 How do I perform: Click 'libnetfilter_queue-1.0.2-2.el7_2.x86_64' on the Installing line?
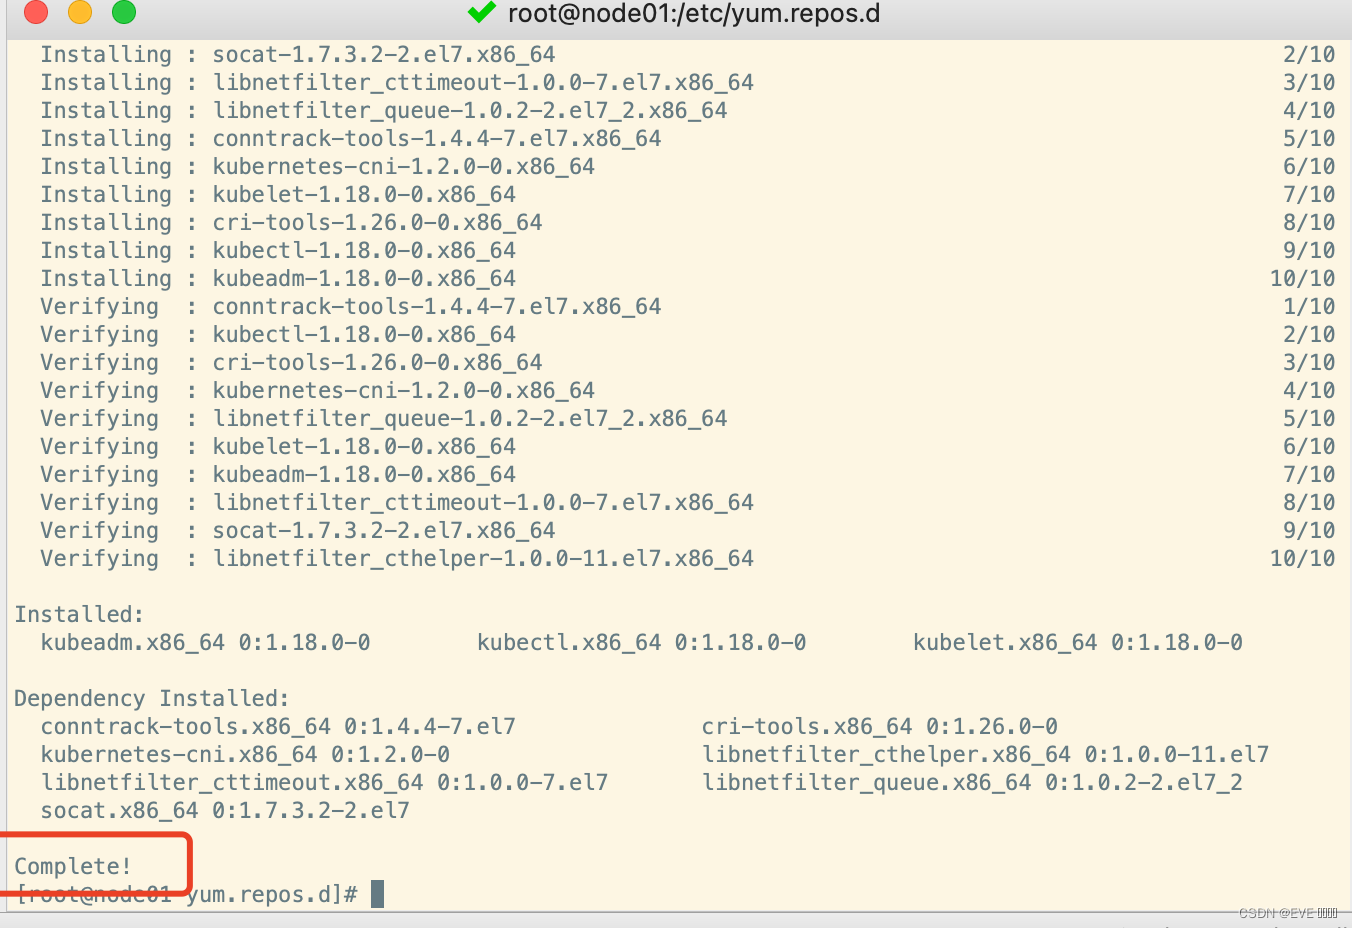pos(470,111)
